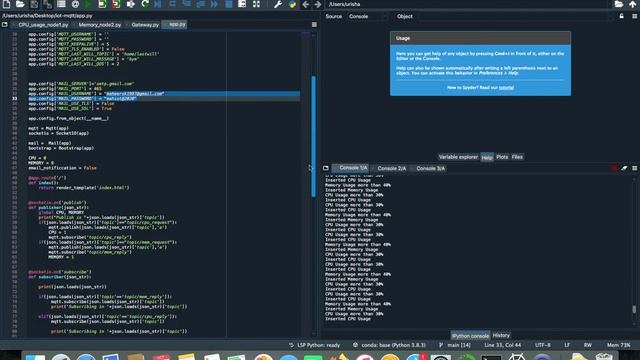The image size is (640, 360).
Task: Start debugging the file
Action: click(158, 4)
